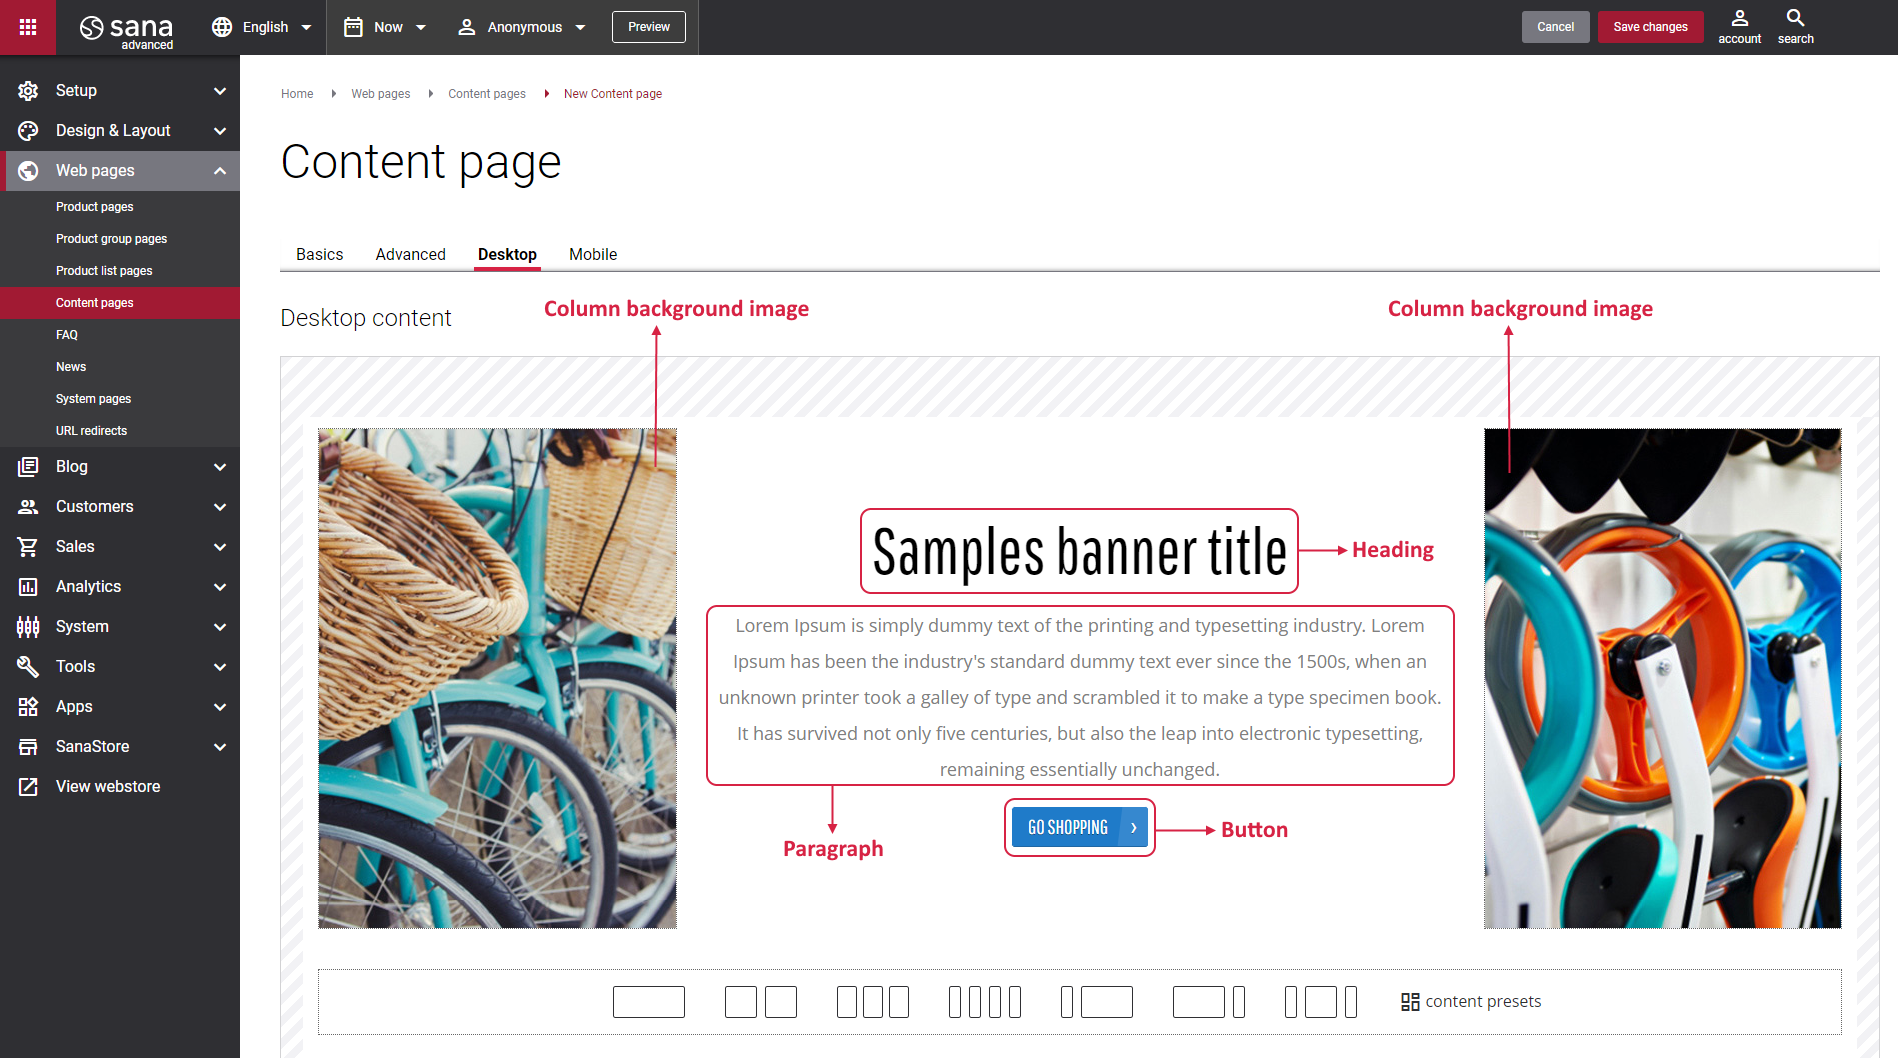The width and height of the screenshot is (1898, 1058).
Task: Click the View webstore external link icon
Action: tap(28, 787)
